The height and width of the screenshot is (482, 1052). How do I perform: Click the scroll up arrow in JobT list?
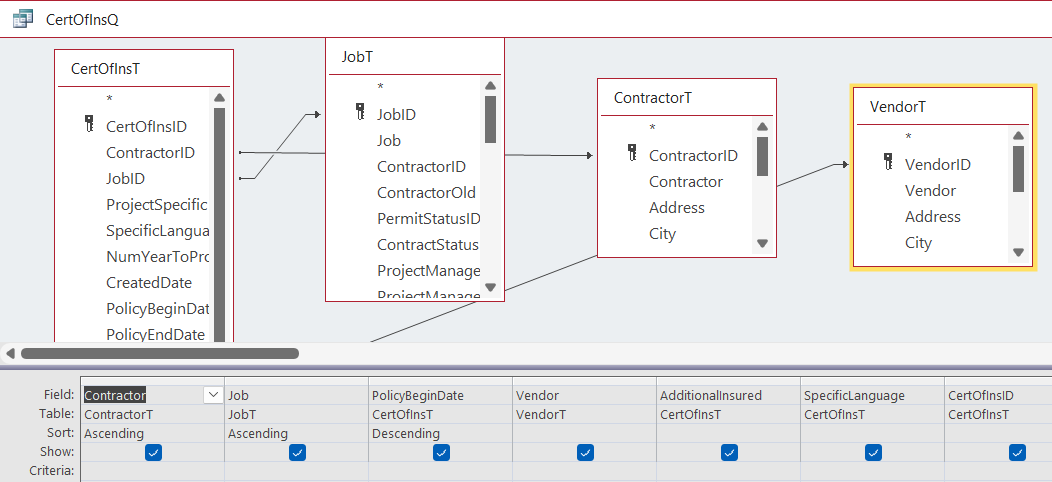pyautogui.click(x=490, y=85)
